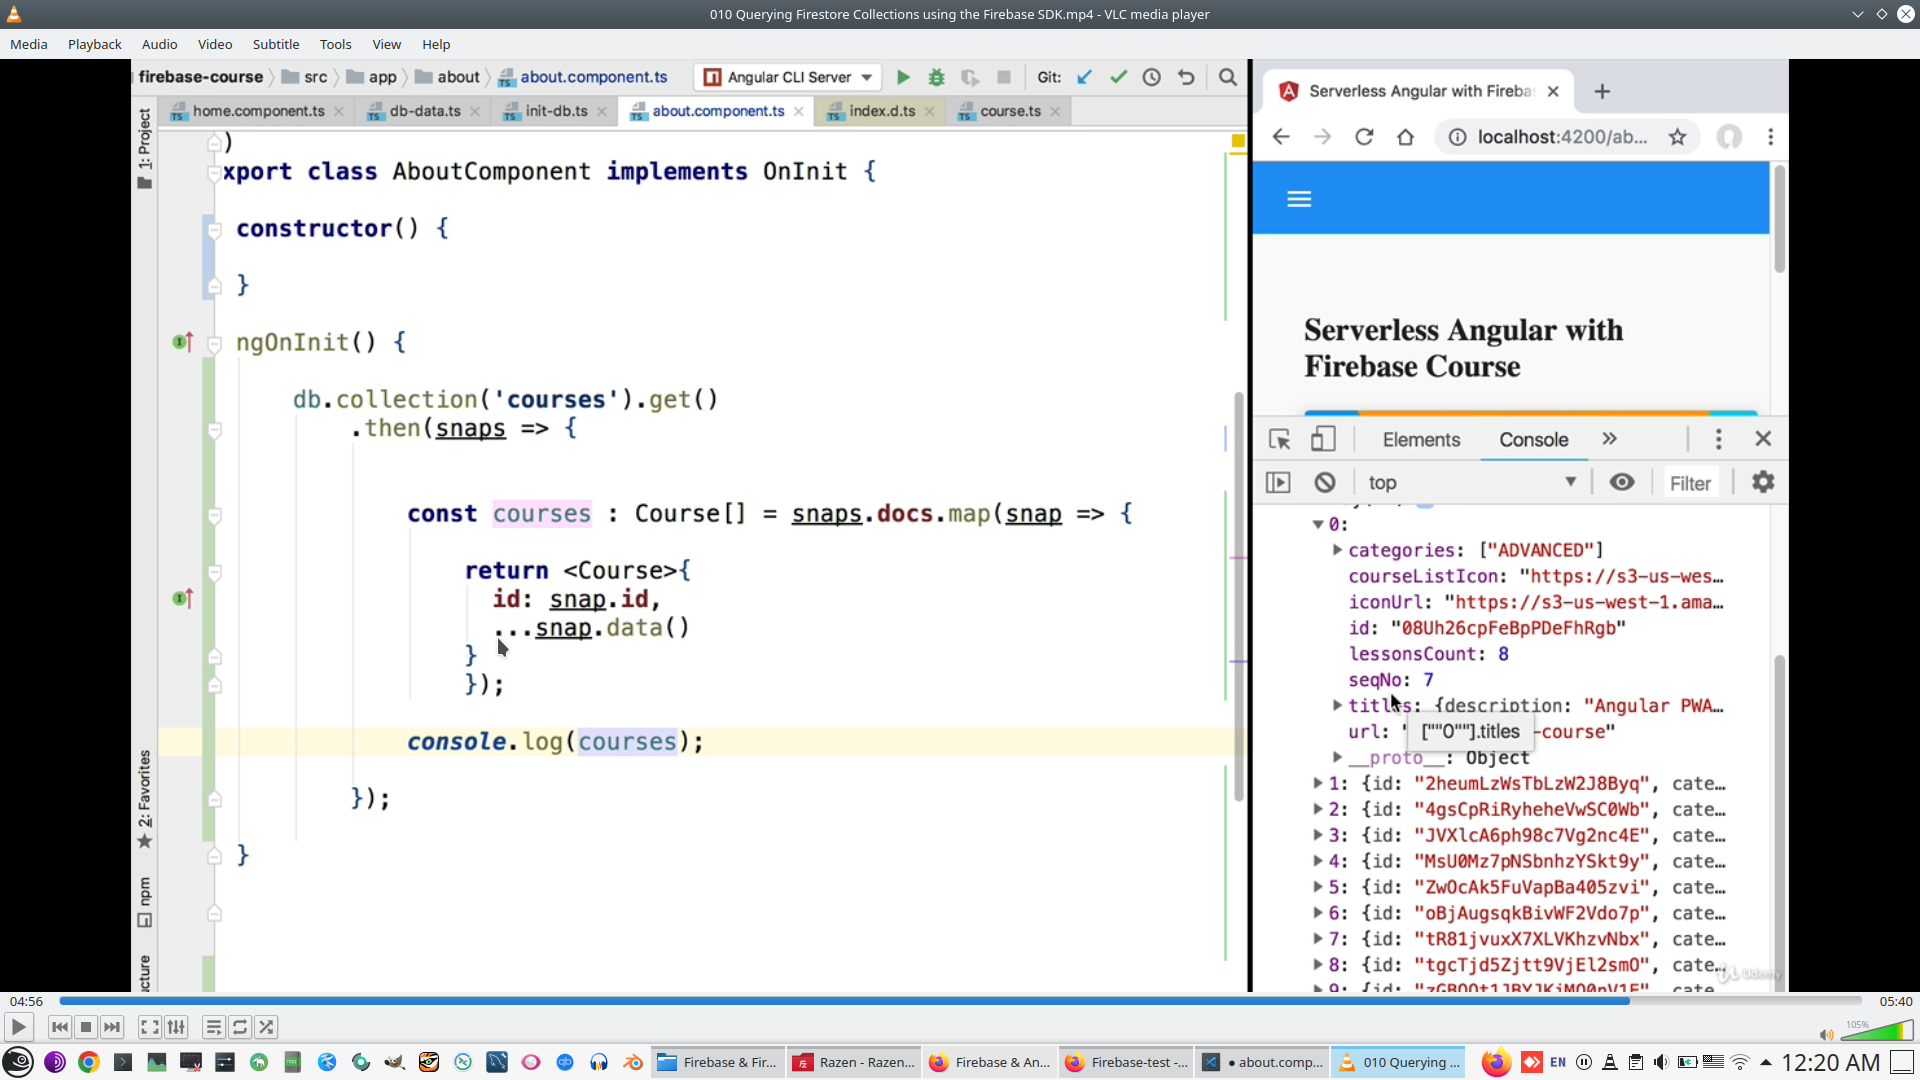Open Razen taskbar window
Screen dimensions: 1920x1080
click(854, 1062)
